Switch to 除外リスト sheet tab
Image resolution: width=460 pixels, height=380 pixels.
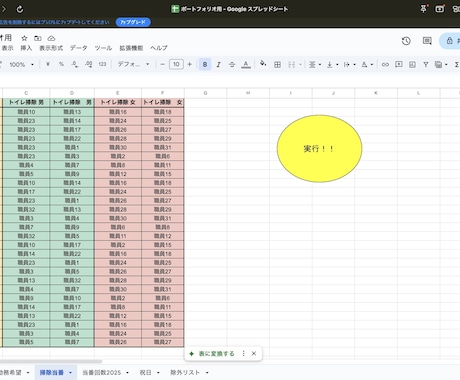click(x=185, y=373)
